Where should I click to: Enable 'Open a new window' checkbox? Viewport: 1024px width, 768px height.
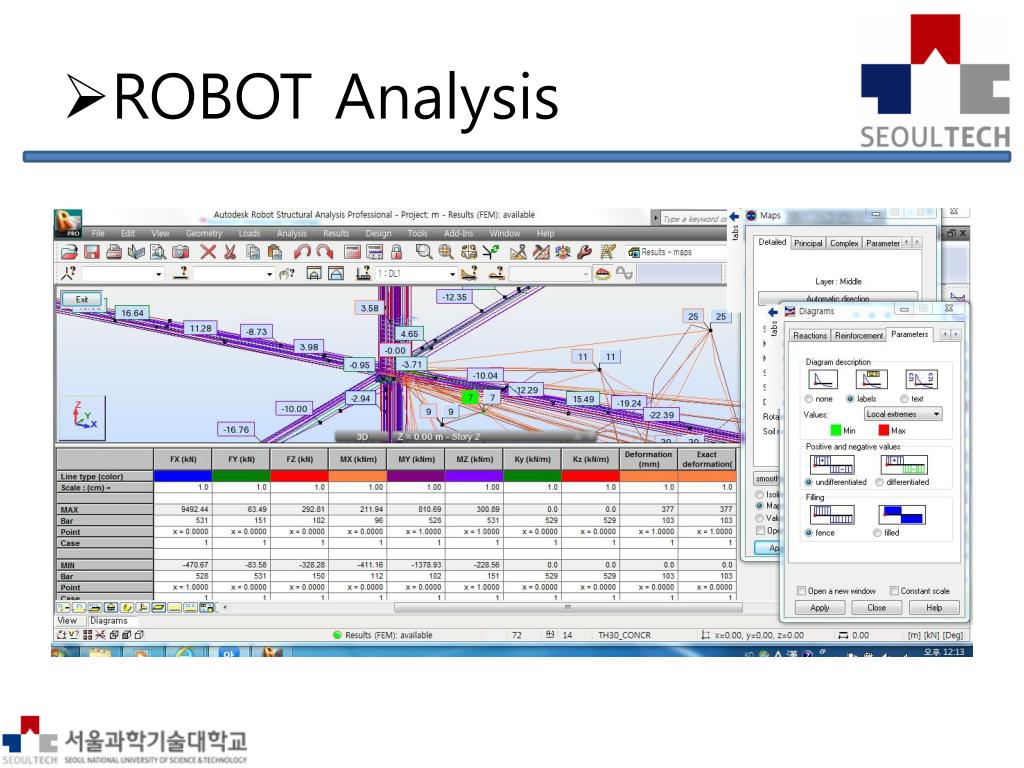[x=801, y=590]
